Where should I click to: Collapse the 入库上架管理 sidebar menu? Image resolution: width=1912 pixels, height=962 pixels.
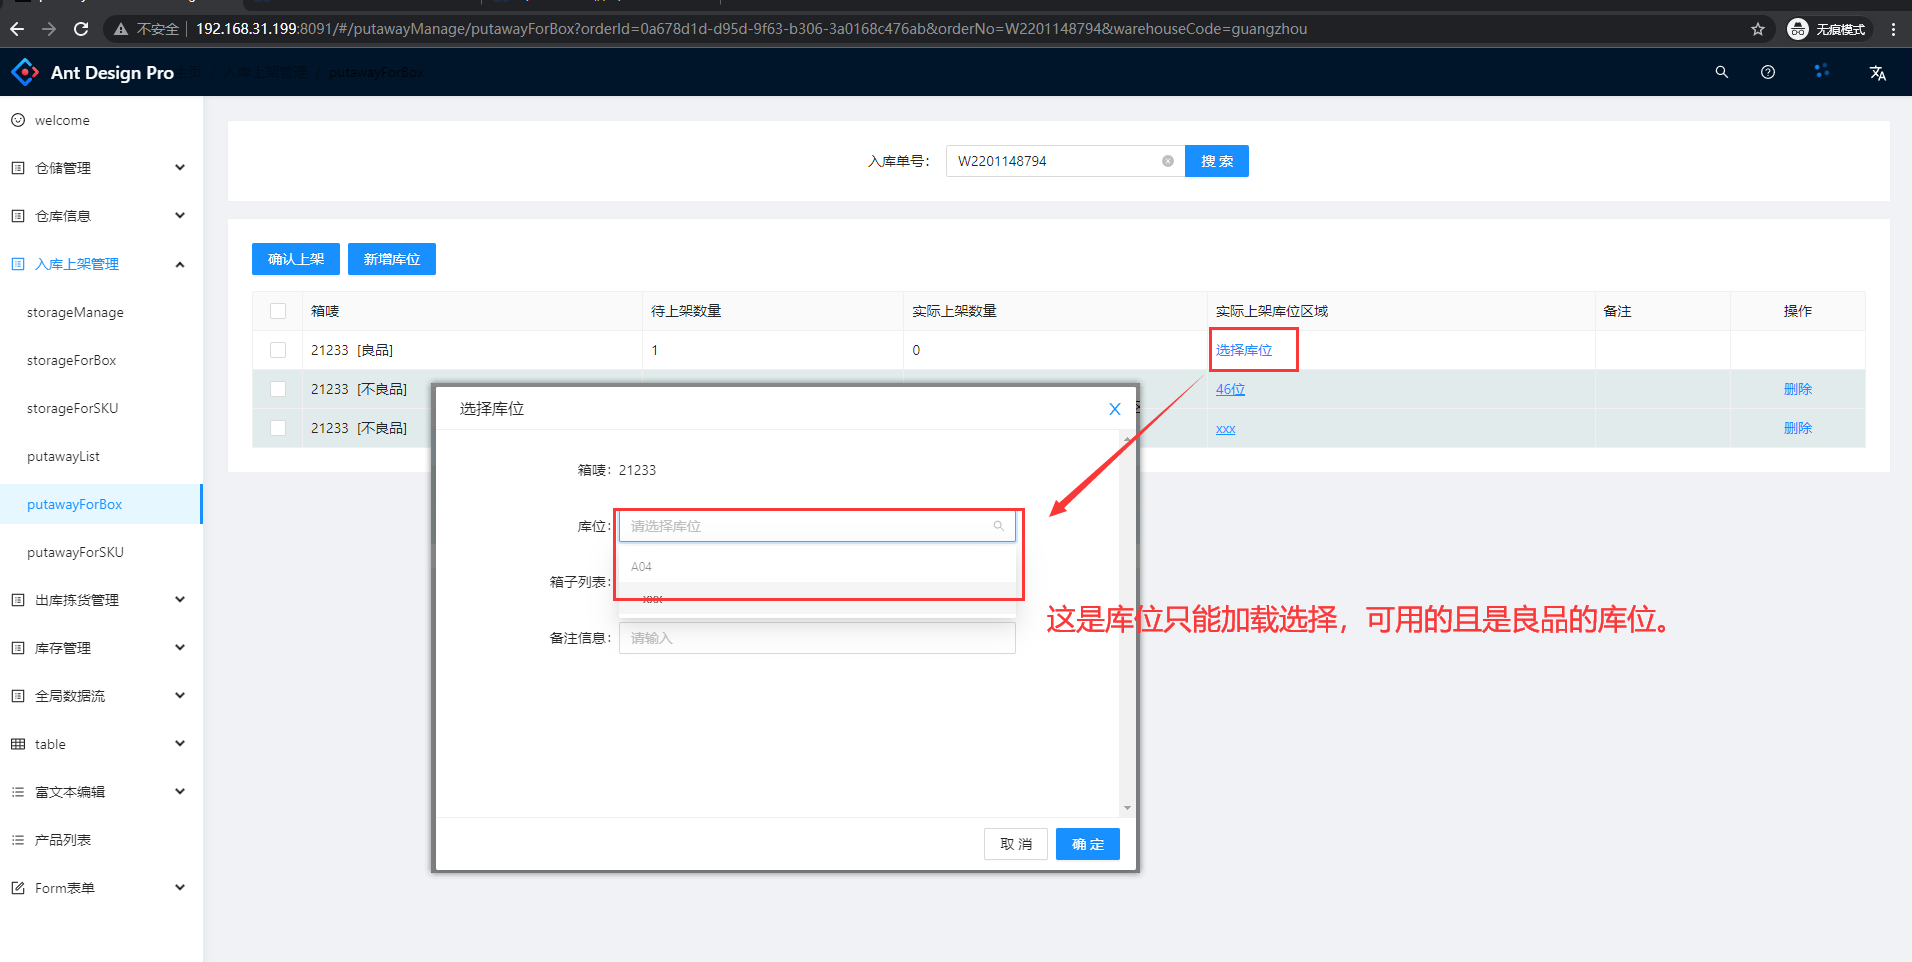(98, 264)
